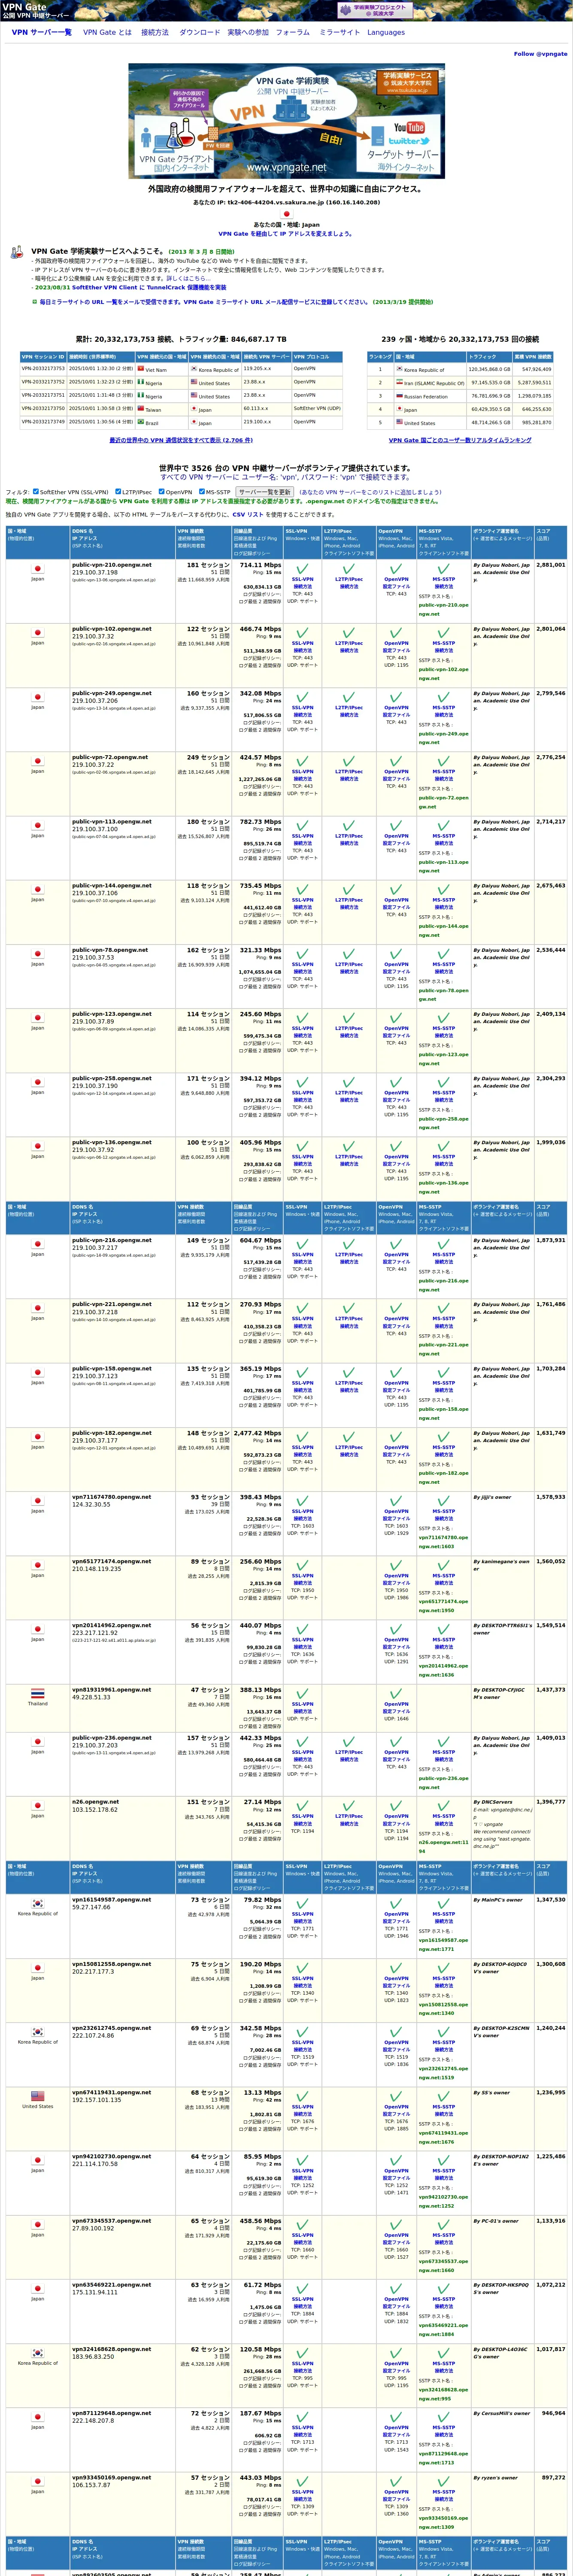Click the Iran flag in the ranking table

pos(400,382)
